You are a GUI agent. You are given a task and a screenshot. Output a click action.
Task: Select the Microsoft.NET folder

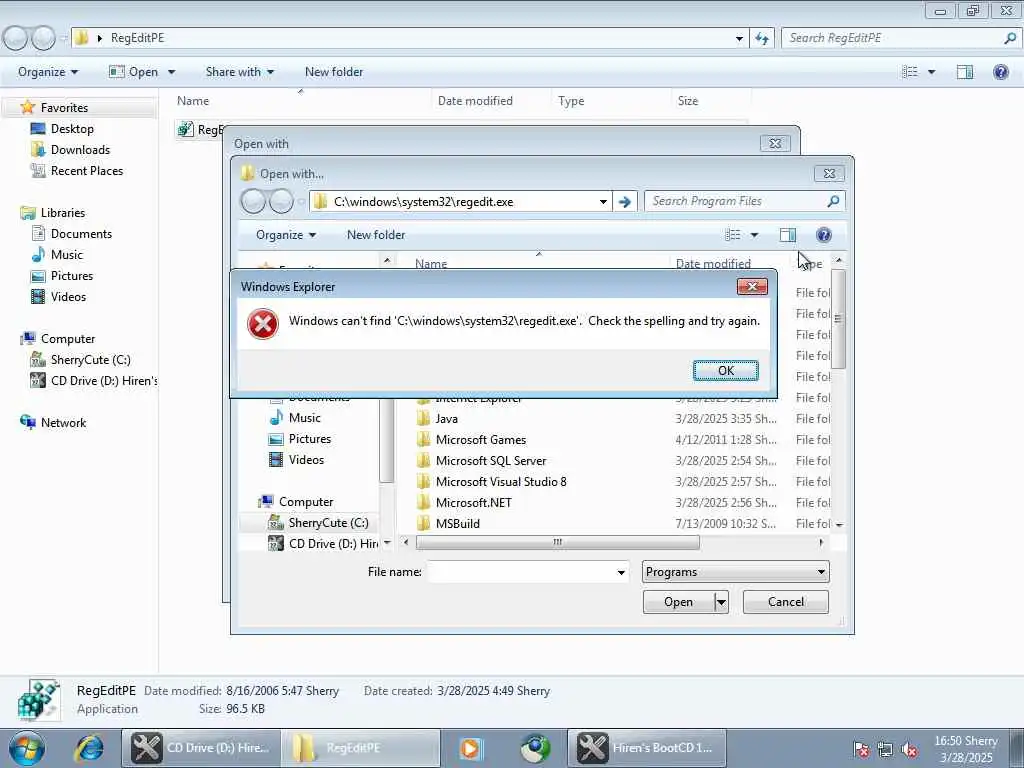coord(473,502)
